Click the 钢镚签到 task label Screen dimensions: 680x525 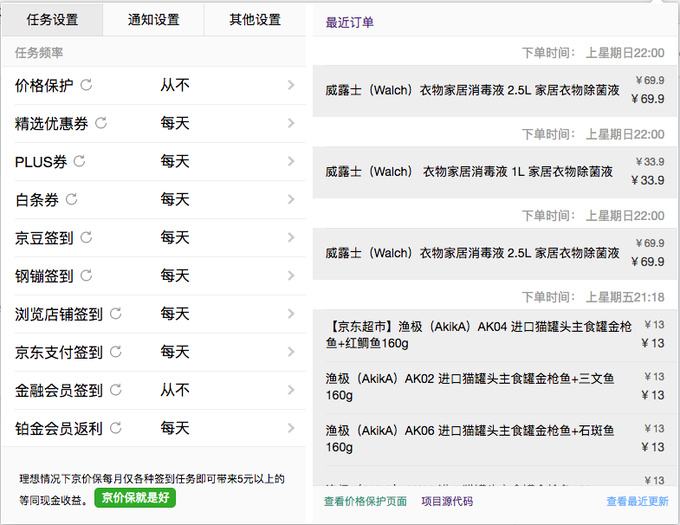pyautogui.click(x=44, y=276)
